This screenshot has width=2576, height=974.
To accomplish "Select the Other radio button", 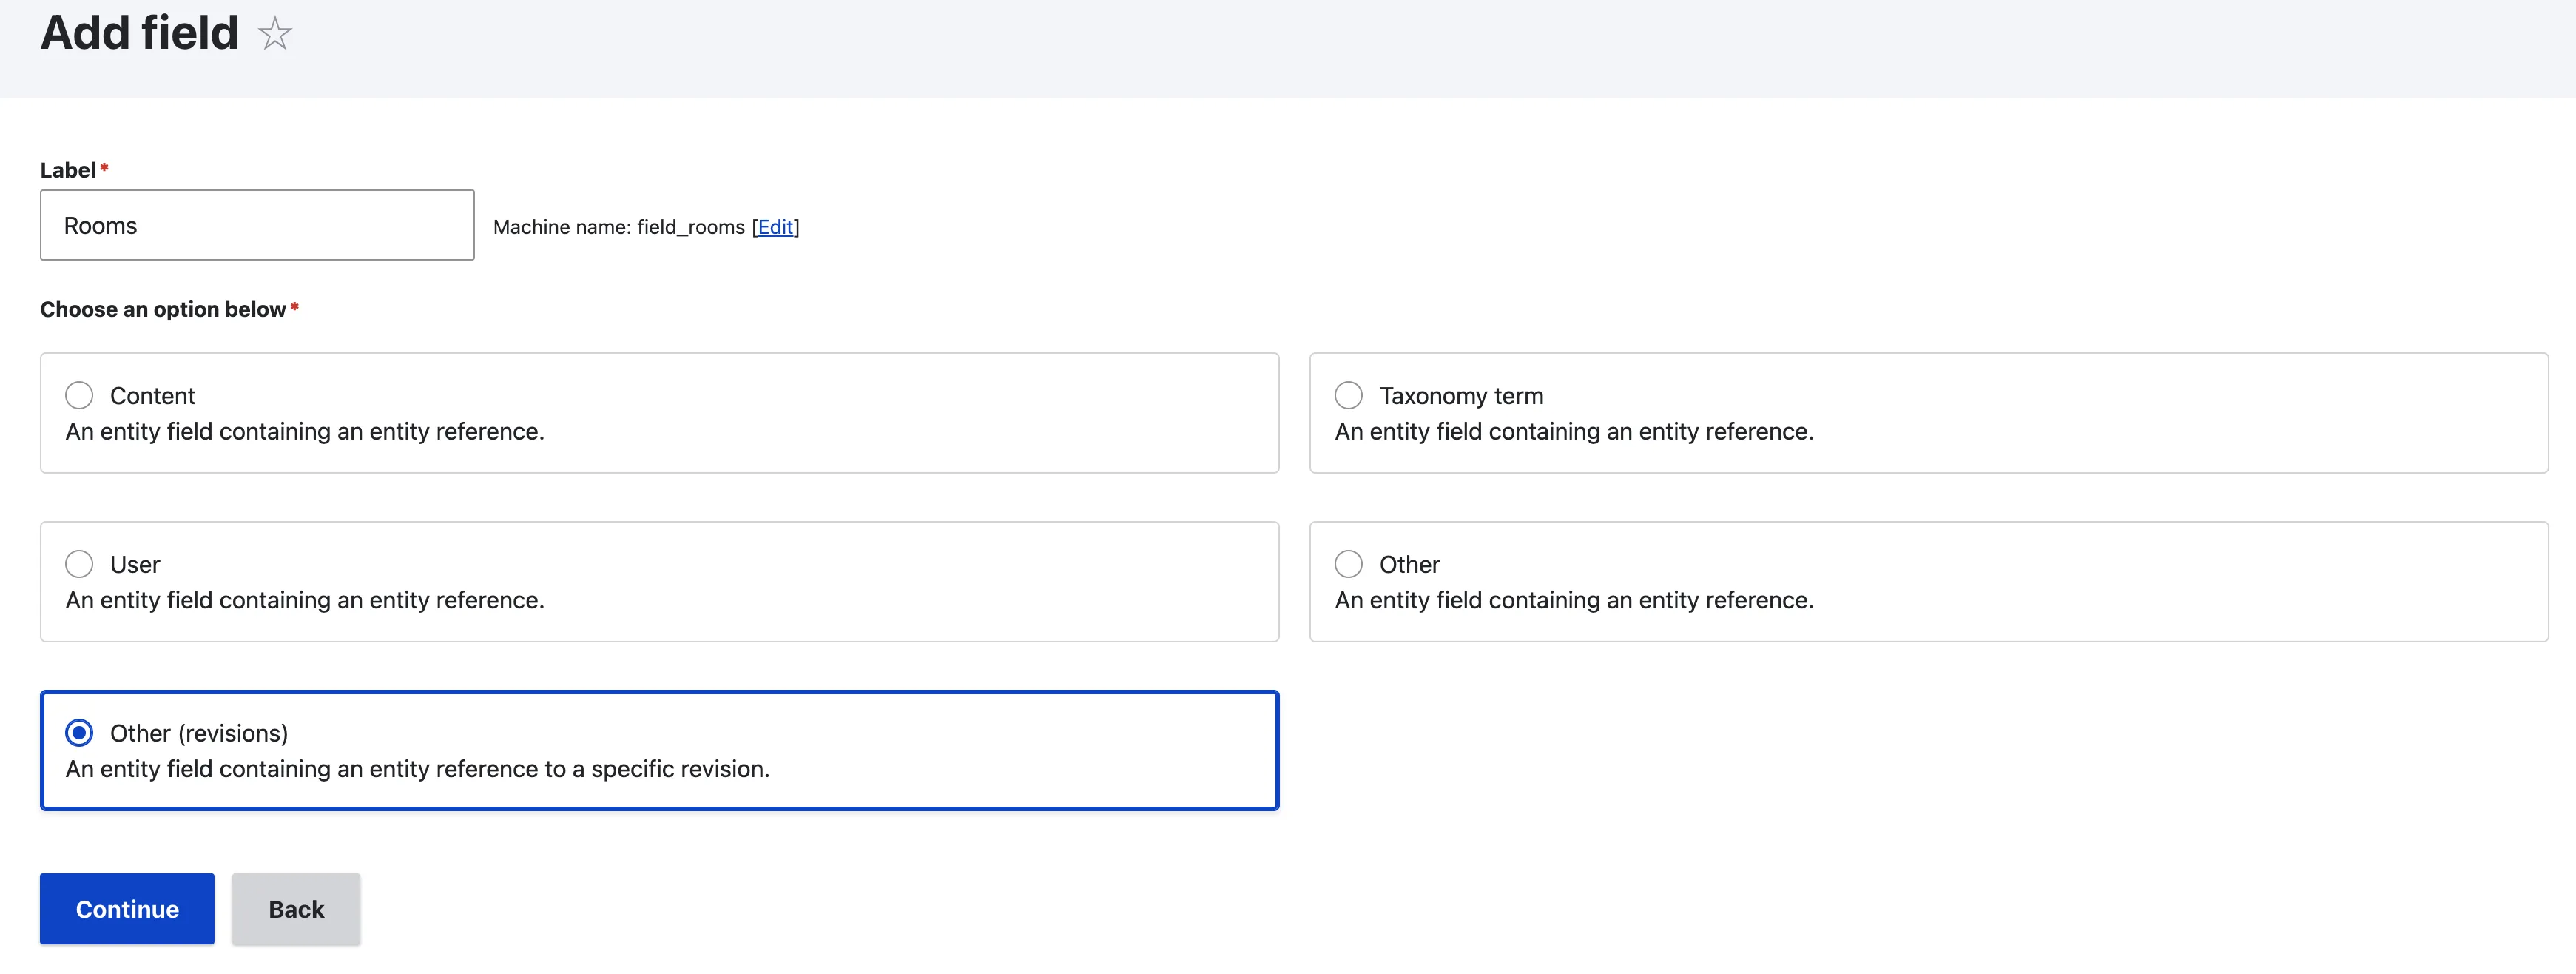I will pyautogui.click(x=1348, y=564).
